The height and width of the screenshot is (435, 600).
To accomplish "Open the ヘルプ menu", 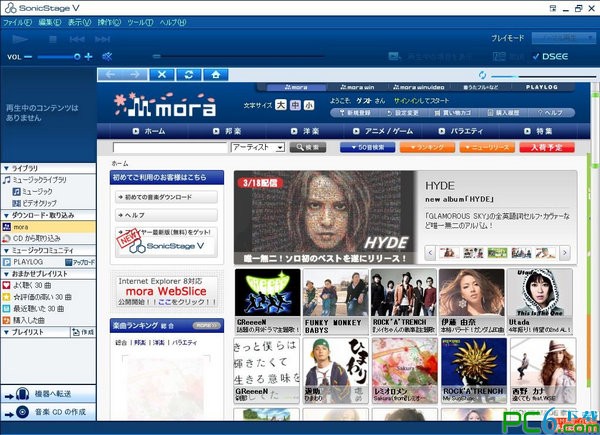I will pos(173,23).
